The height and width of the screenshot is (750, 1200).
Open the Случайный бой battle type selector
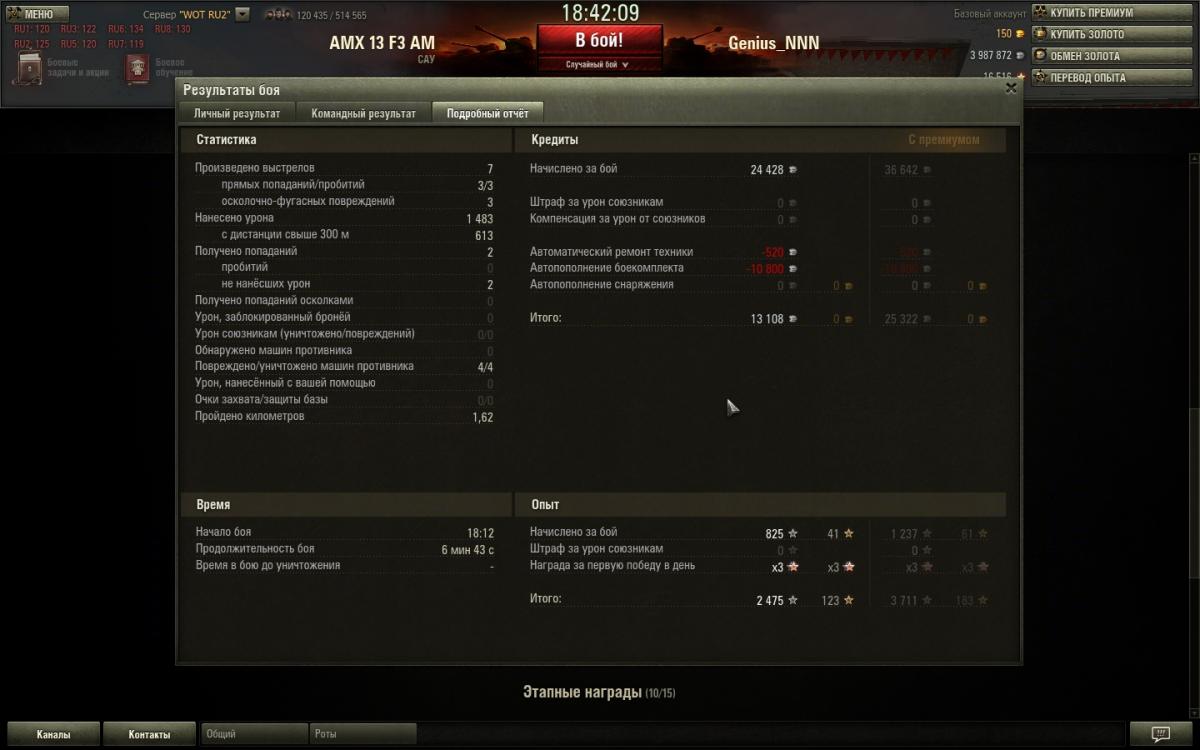click(597, 64)
